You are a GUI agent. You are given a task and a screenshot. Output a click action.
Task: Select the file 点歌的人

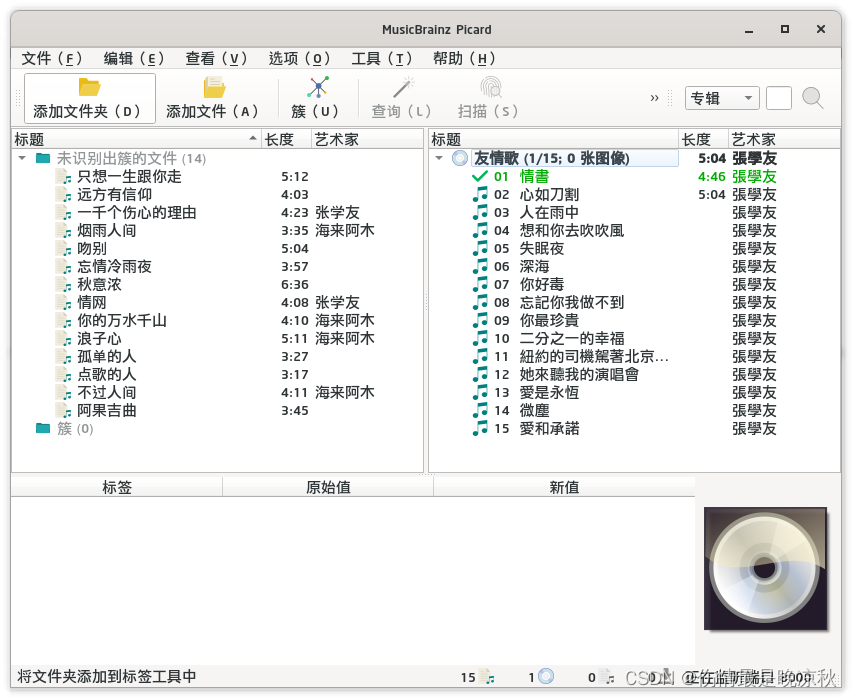tap(106, 374)
